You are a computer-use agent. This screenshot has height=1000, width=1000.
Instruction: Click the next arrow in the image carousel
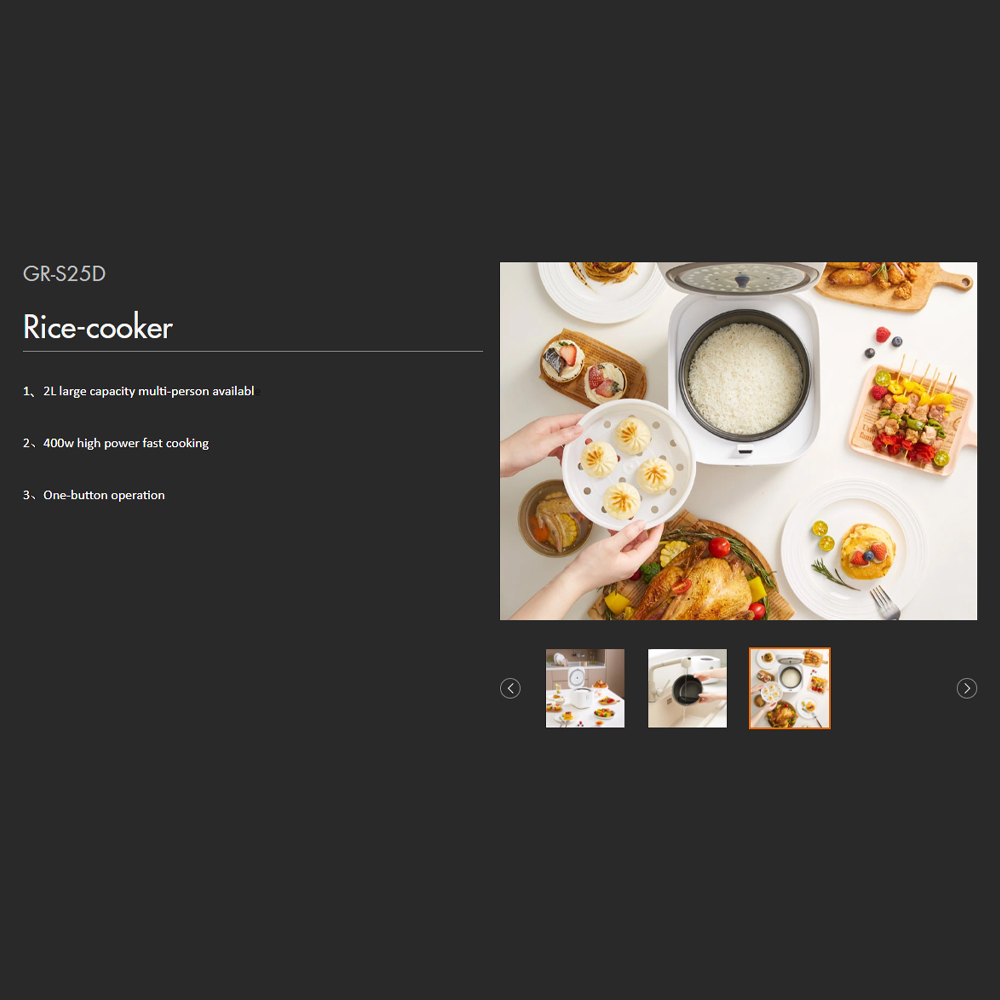click(x=966, y=688)
